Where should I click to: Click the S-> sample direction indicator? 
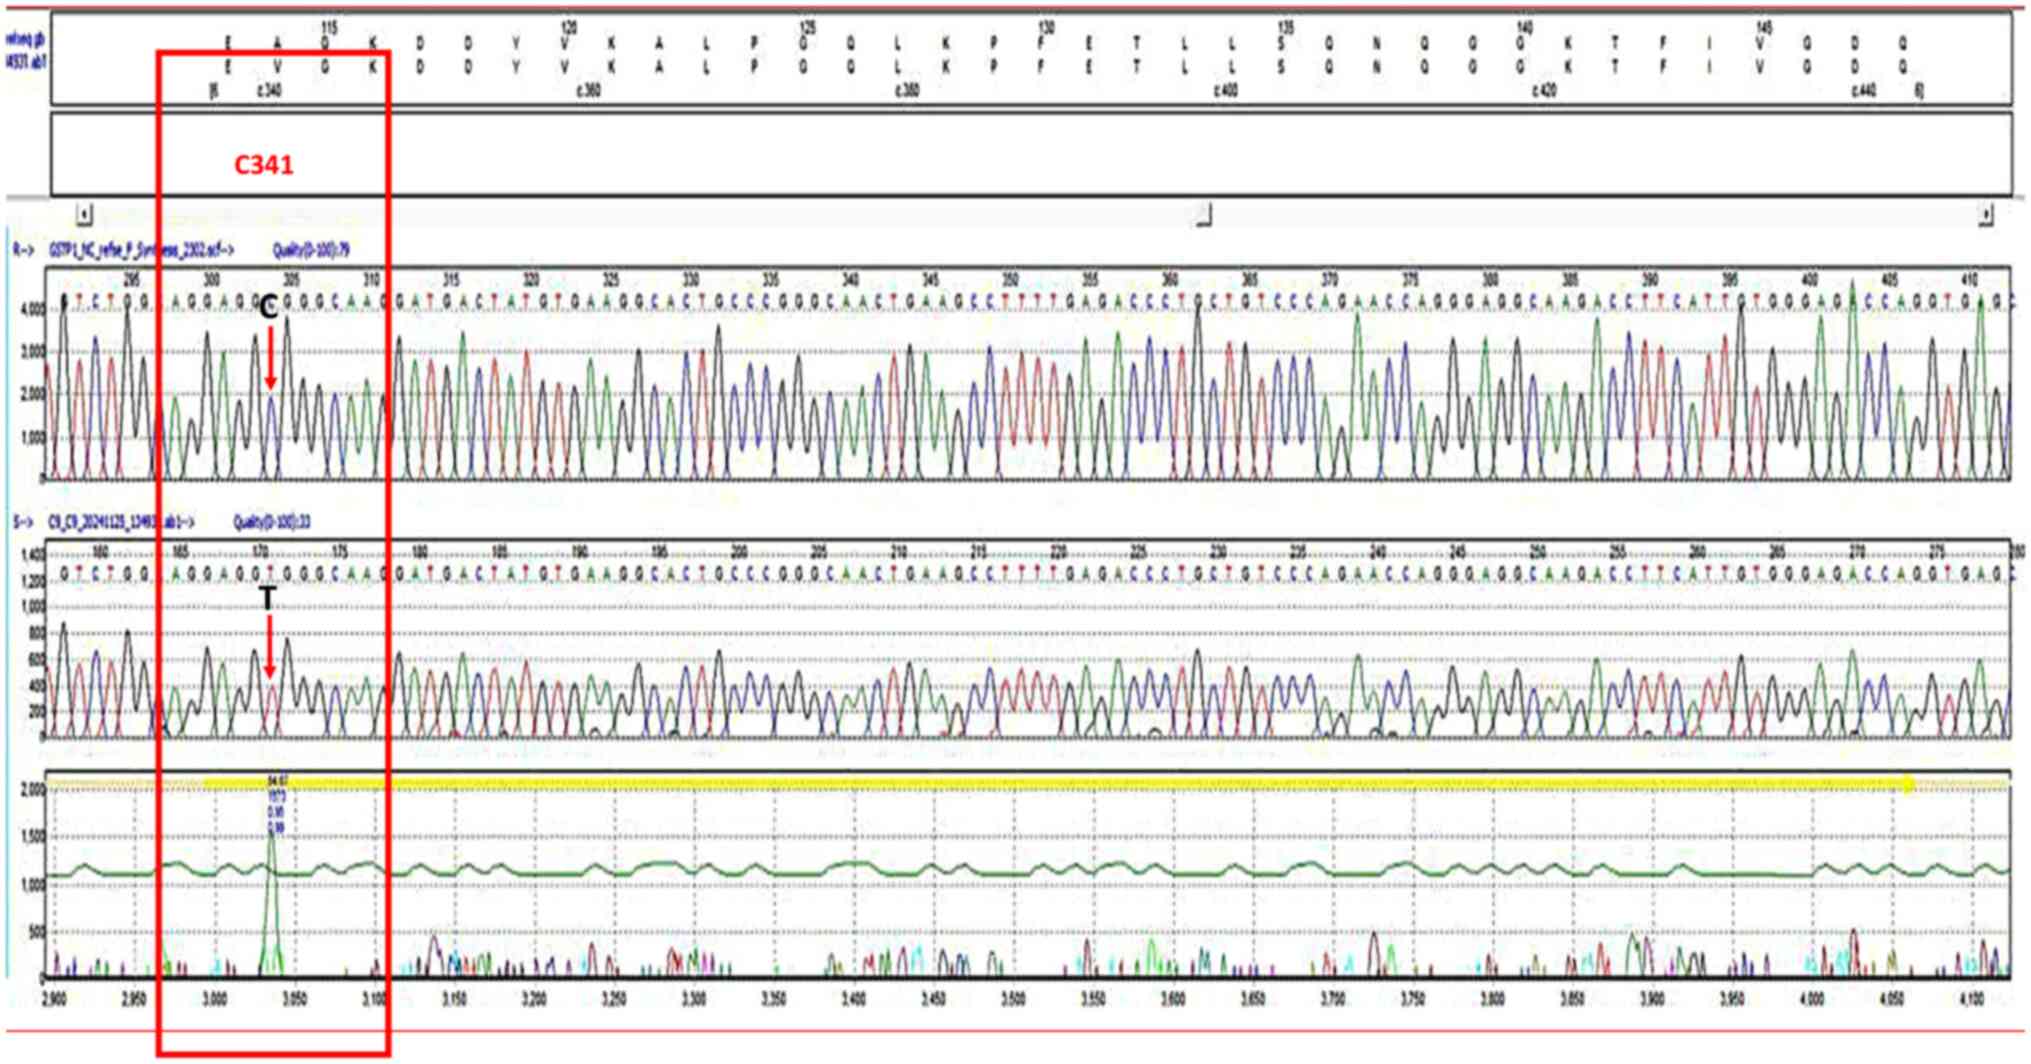(x=22, y=522)
